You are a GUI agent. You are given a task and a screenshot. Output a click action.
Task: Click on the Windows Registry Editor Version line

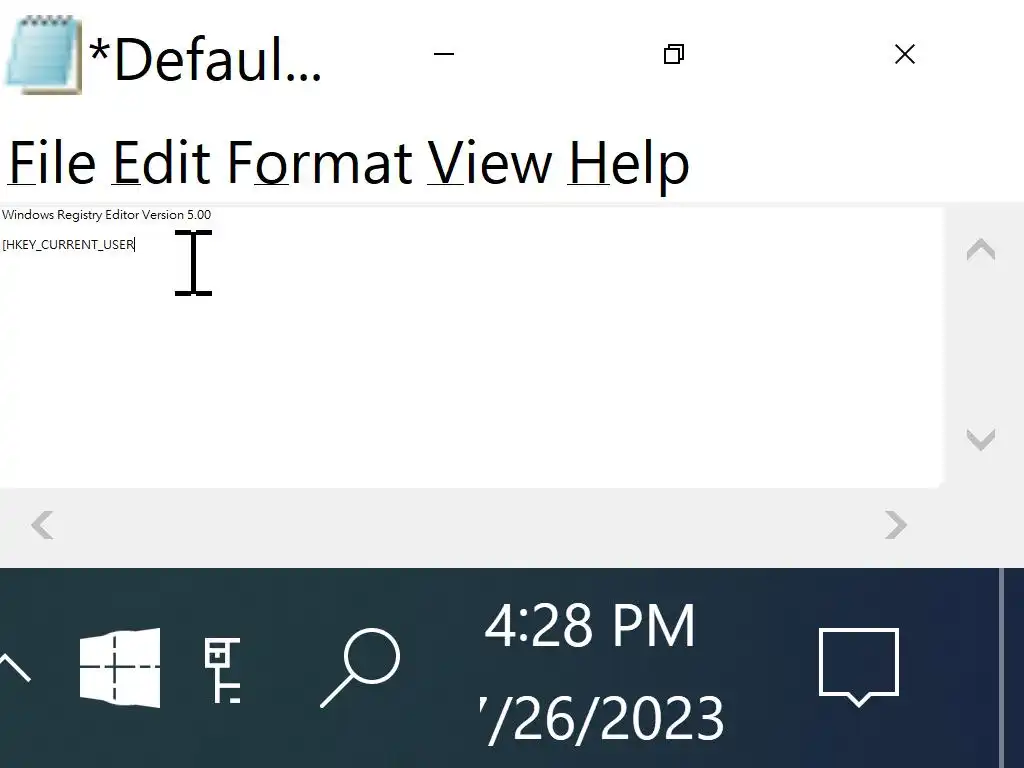[x=106, y=215]
